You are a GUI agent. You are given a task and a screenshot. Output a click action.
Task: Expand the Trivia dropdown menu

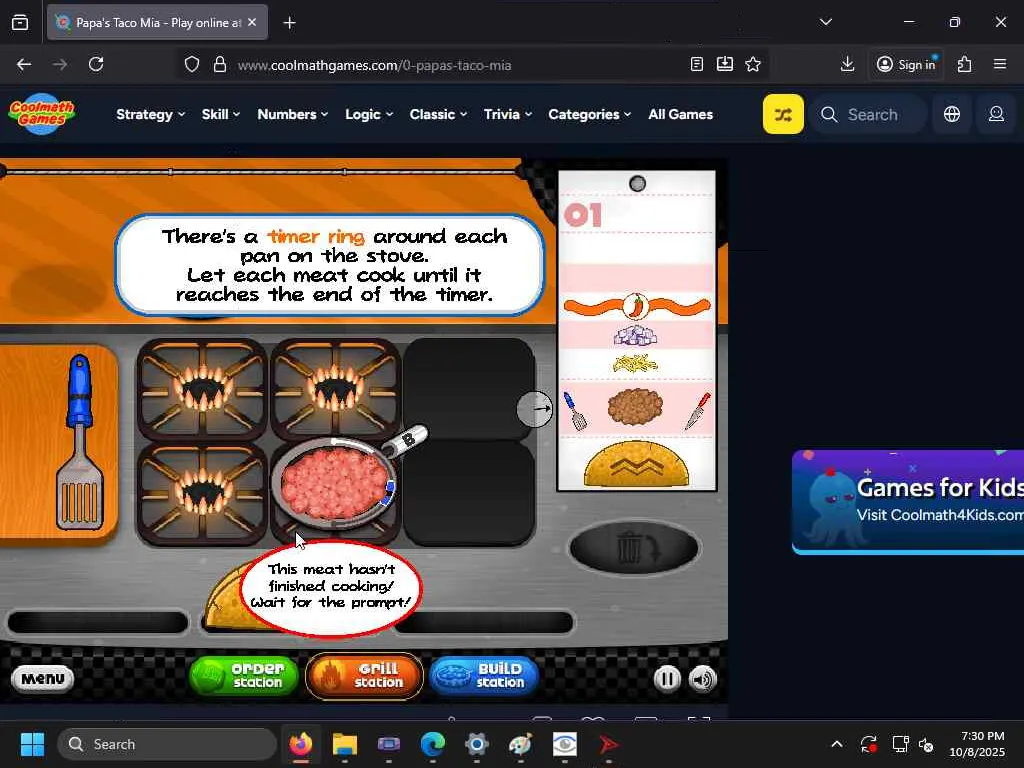(x=507, y=114)
